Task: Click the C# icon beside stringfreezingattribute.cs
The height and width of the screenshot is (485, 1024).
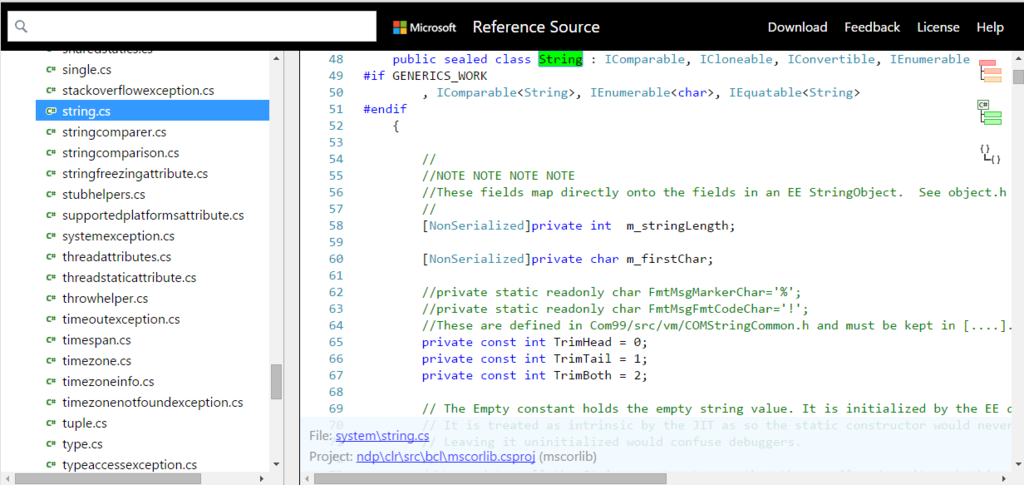Action: point(50,174)
